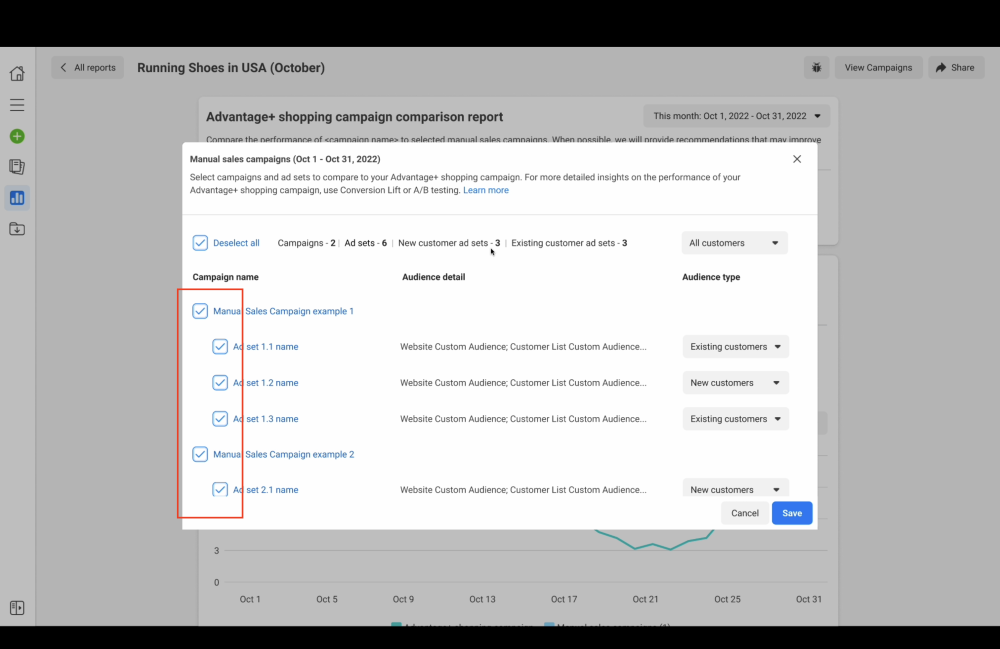
Task: Save the campaign selection
Action: [791, 513]
